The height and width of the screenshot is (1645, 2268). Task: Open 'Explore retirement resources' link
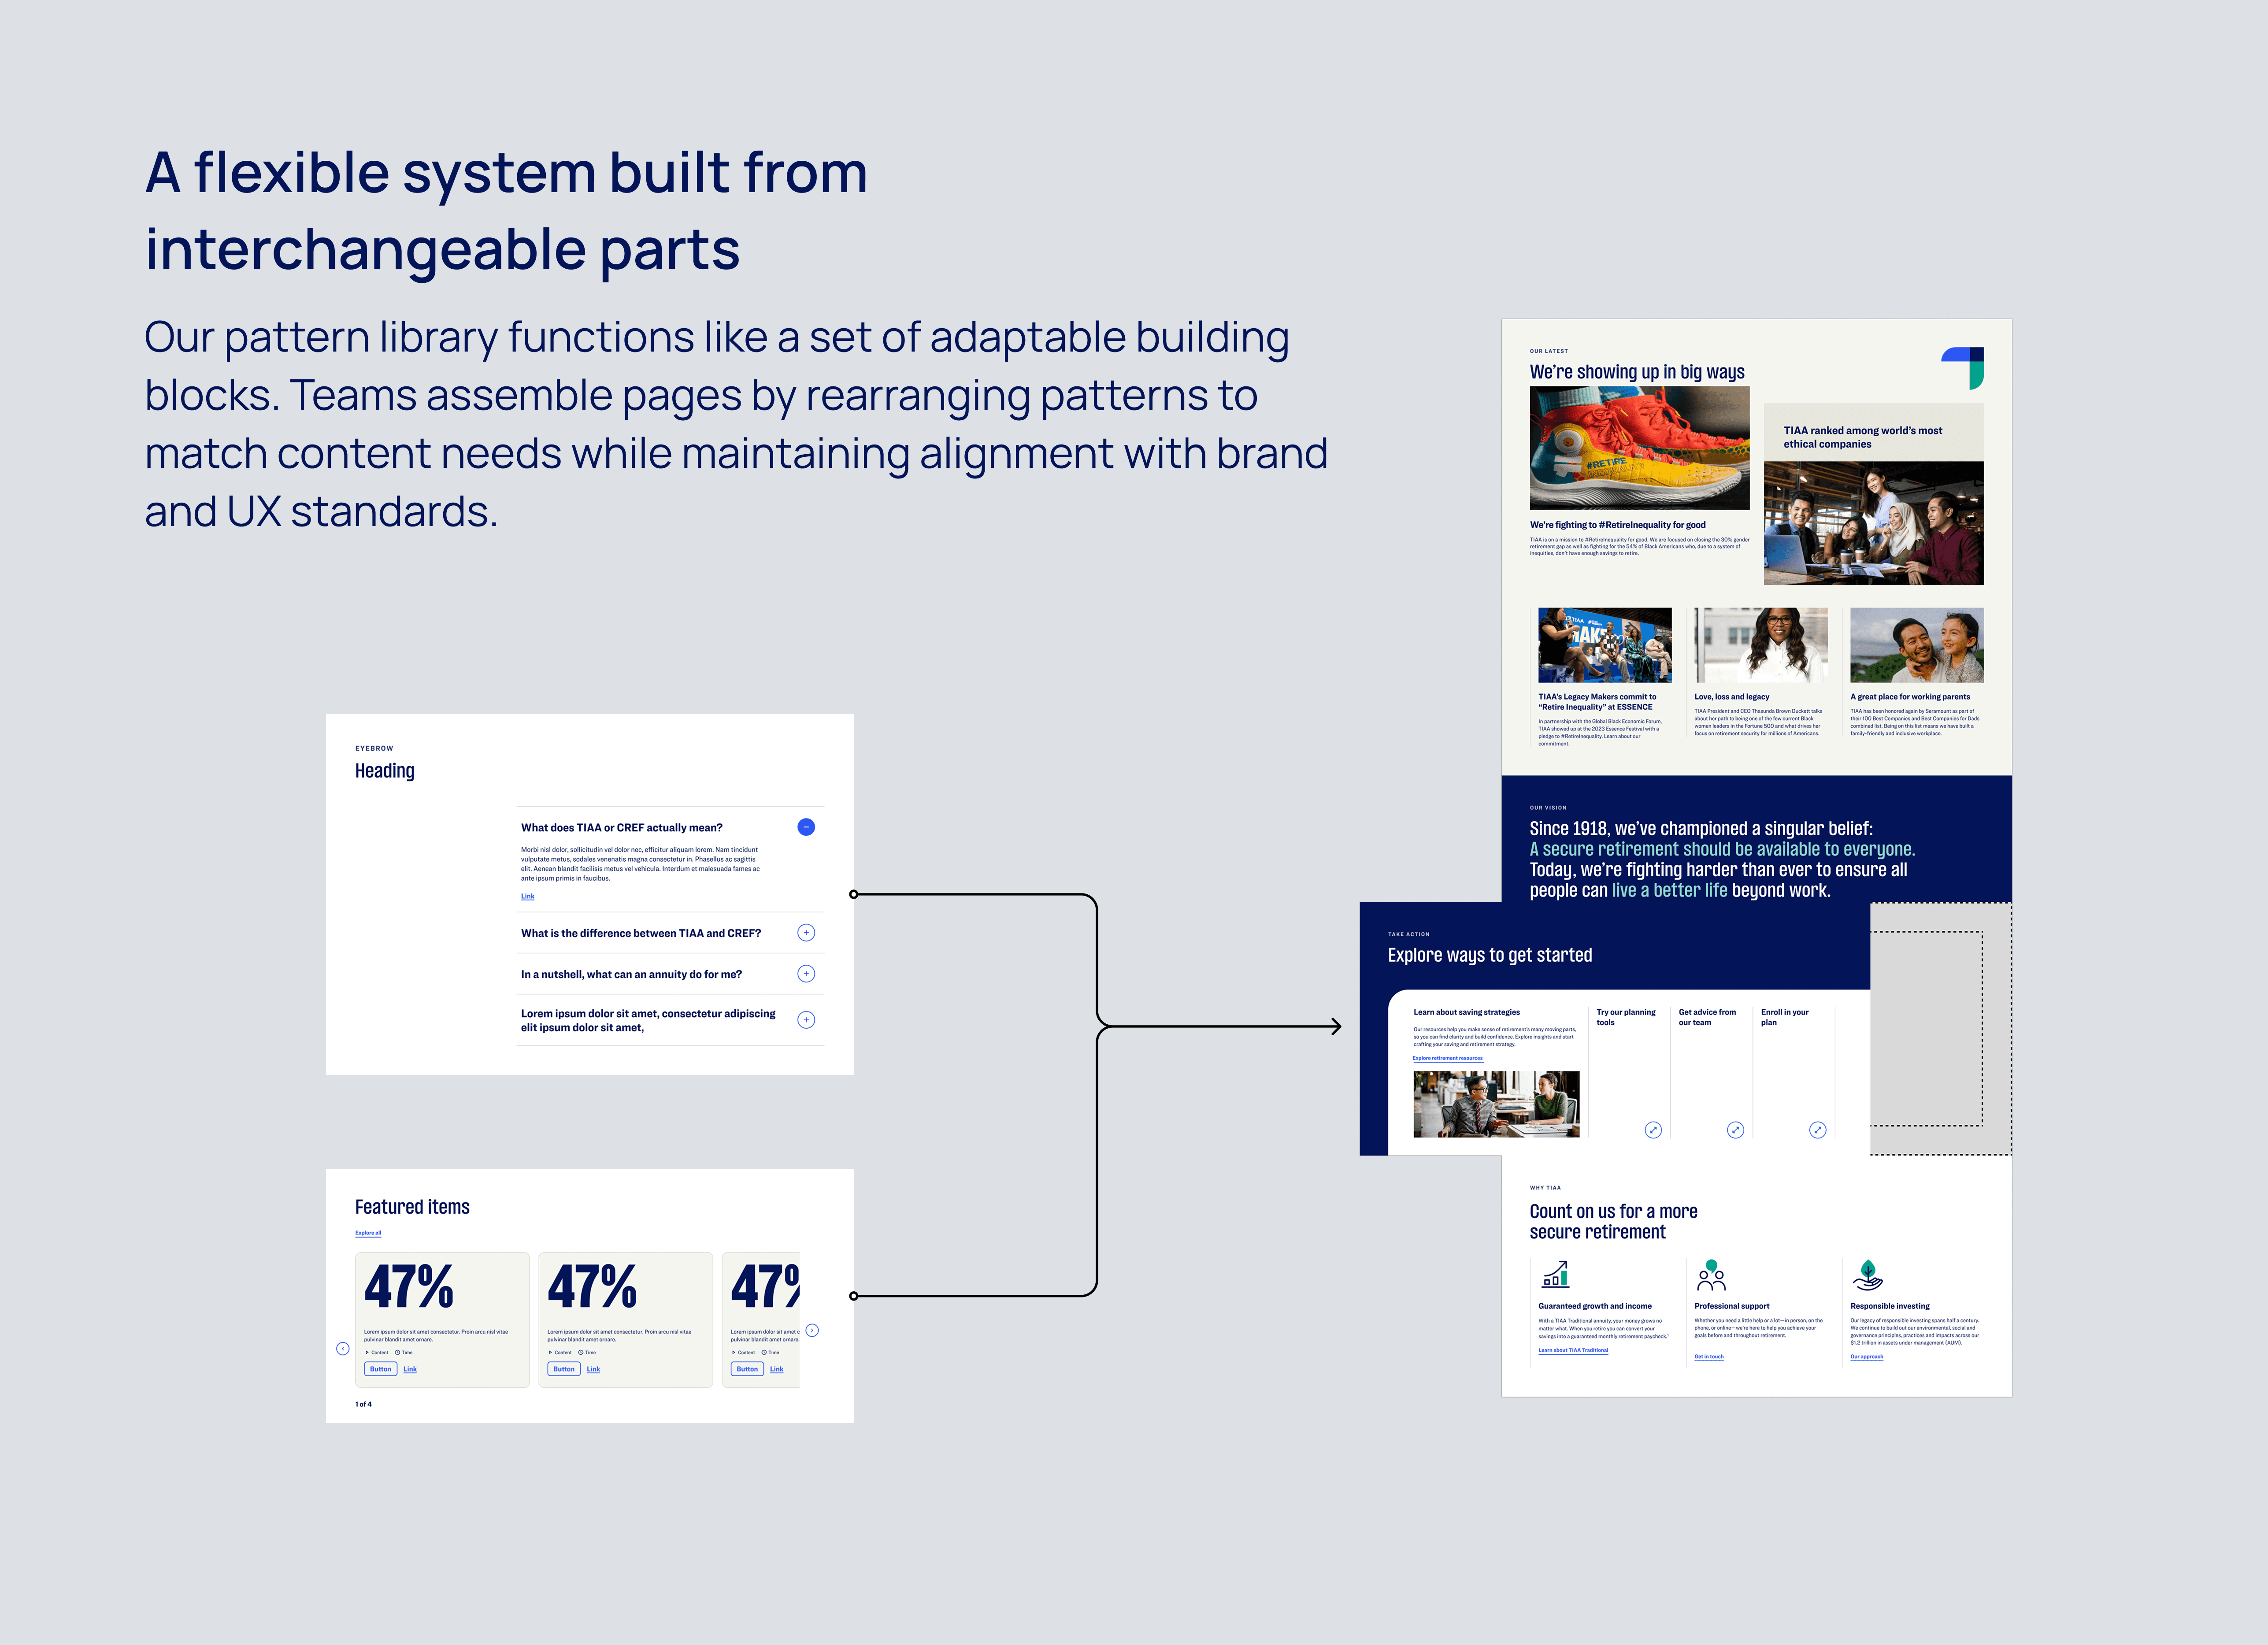(1448, 1058)
